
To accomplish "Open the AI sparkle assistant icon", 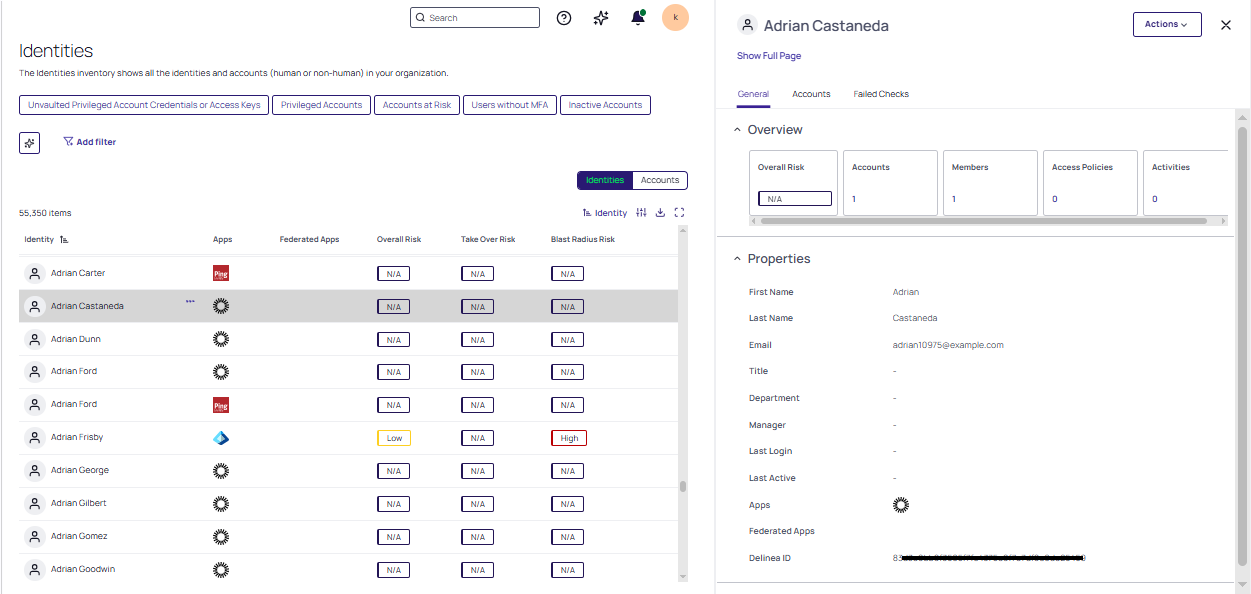I will (601, 18).
